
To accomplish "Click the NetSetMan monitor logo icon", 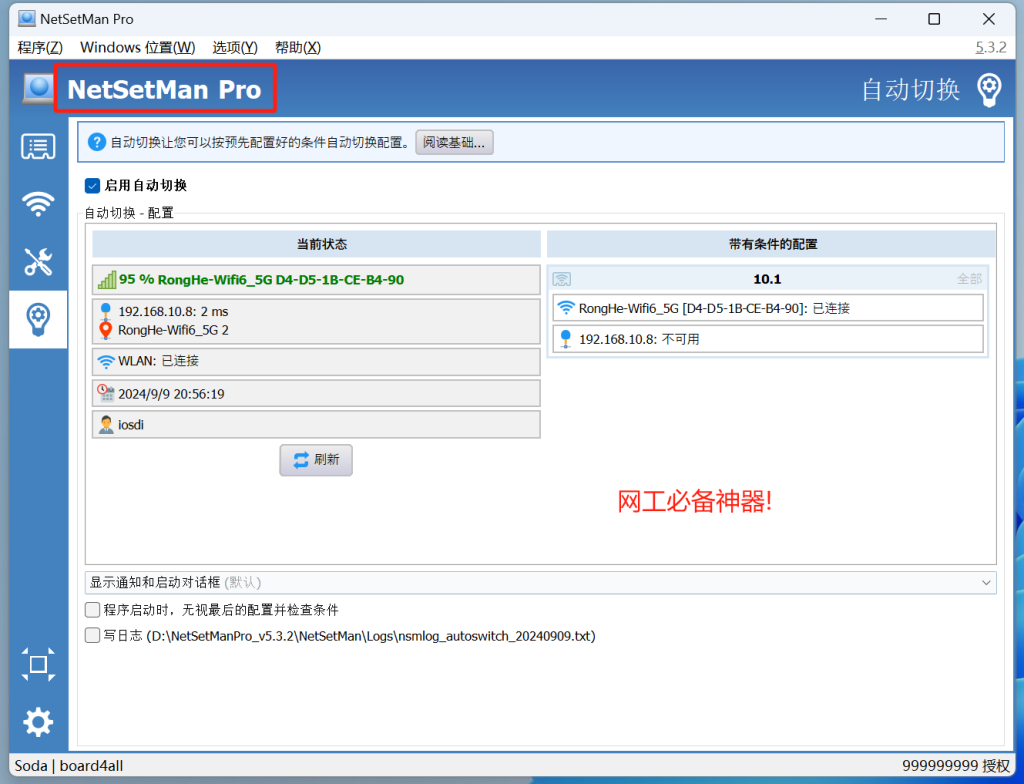I will pyautogui.click(x=39, y=88).
